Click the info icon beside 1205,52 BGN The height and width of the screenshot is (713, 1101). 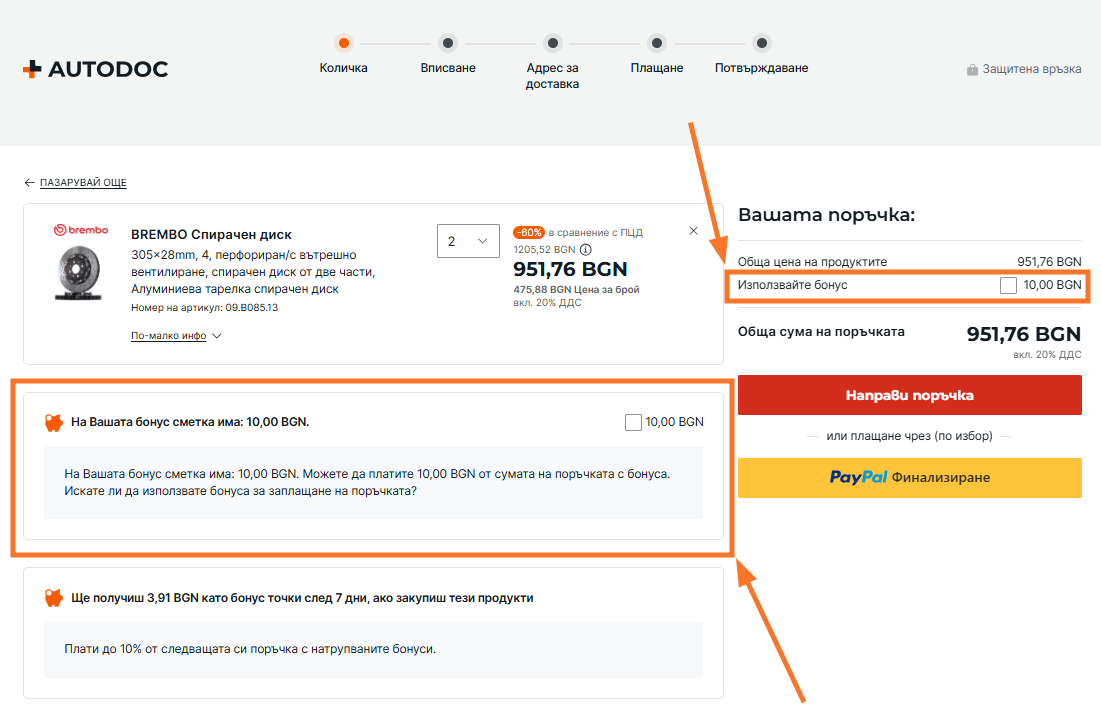point(586,250)
